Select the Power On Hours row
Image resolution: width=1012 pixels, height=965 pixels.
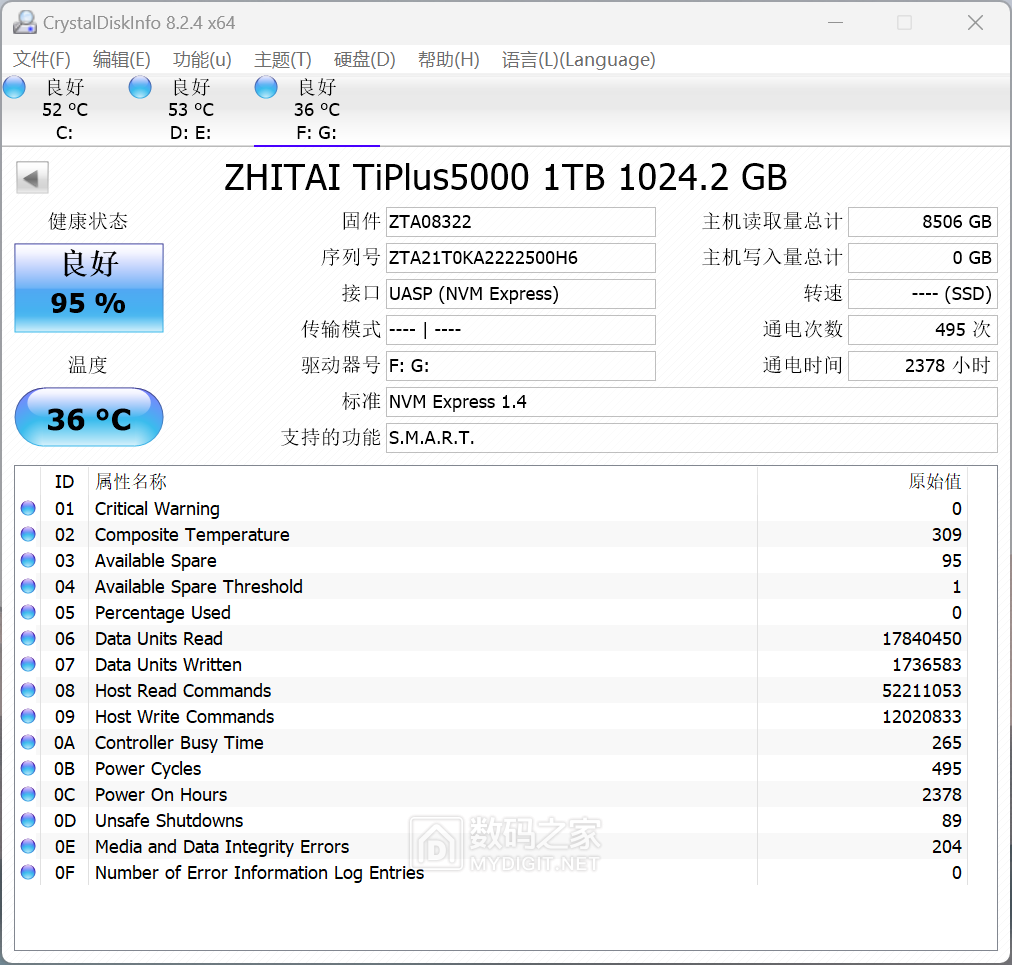click(x=491, y=795)
